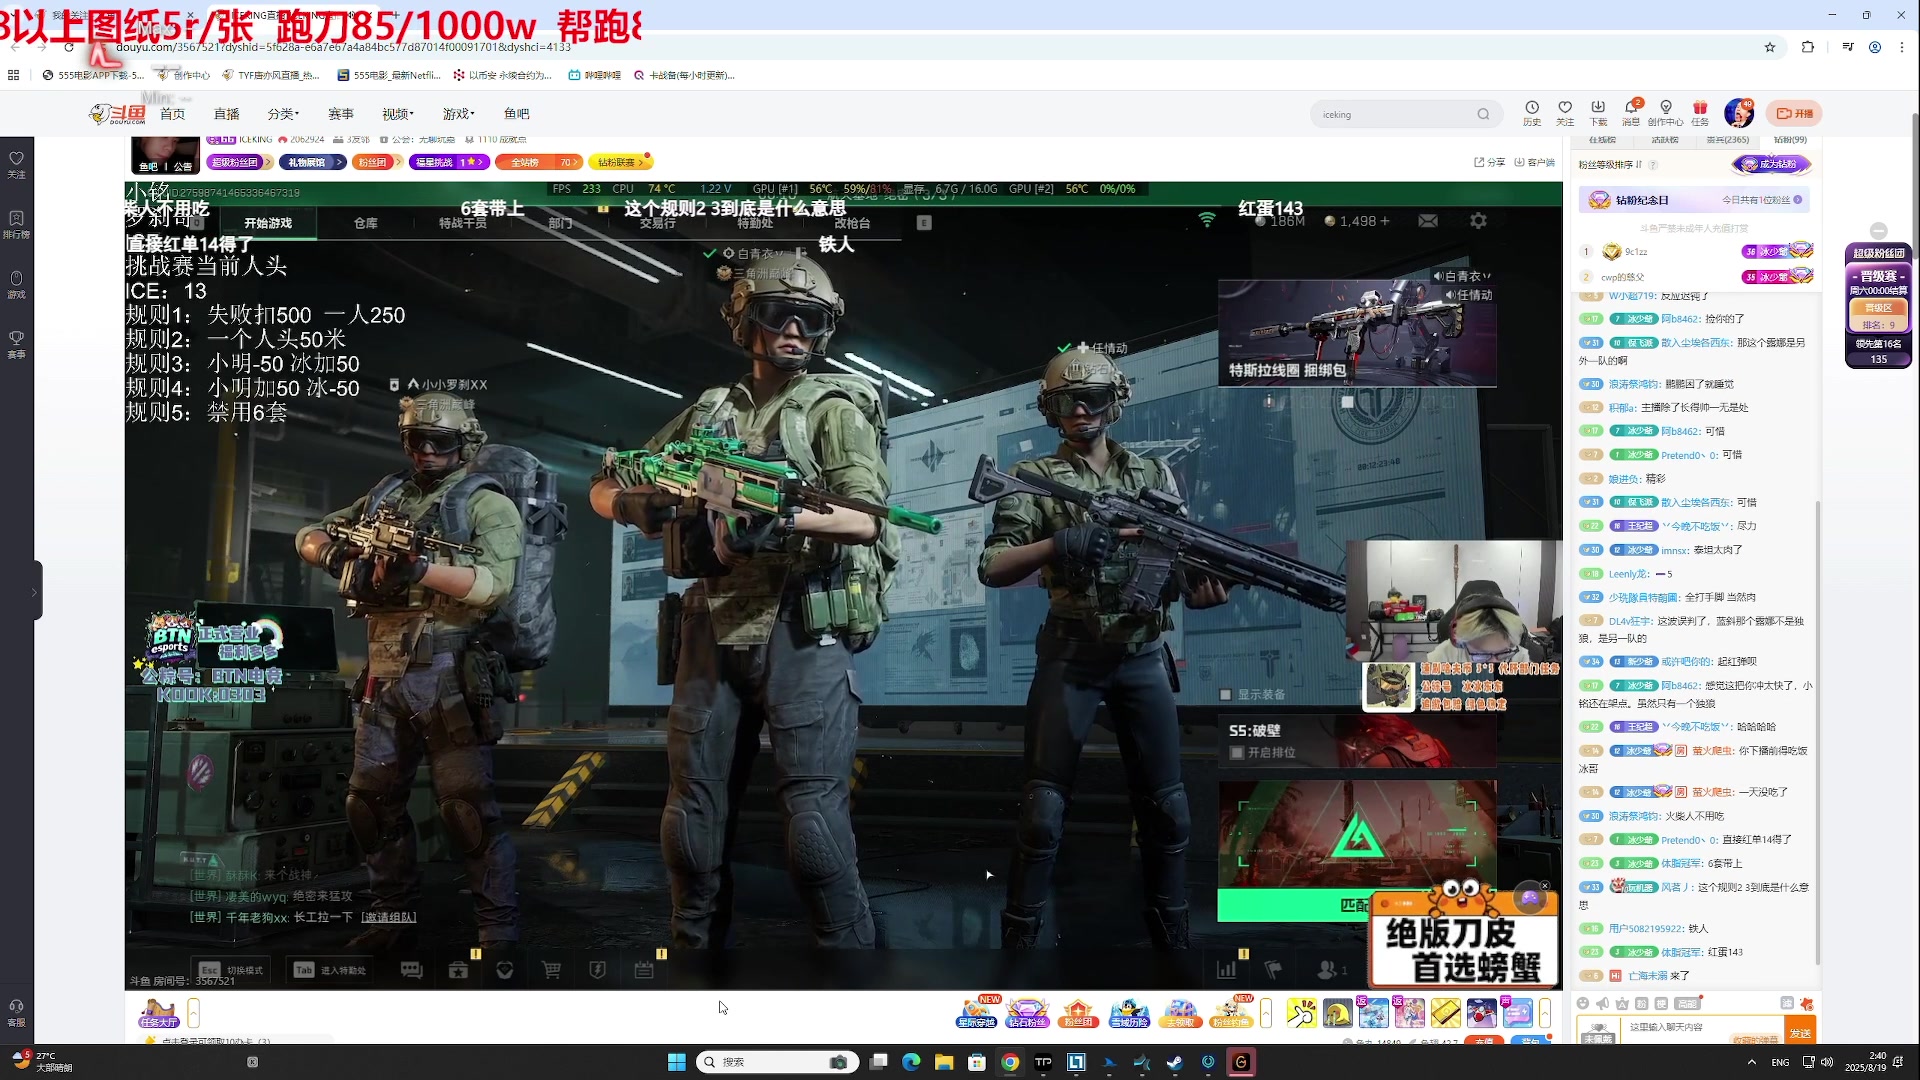Open the 历史 history icon

1532,112
